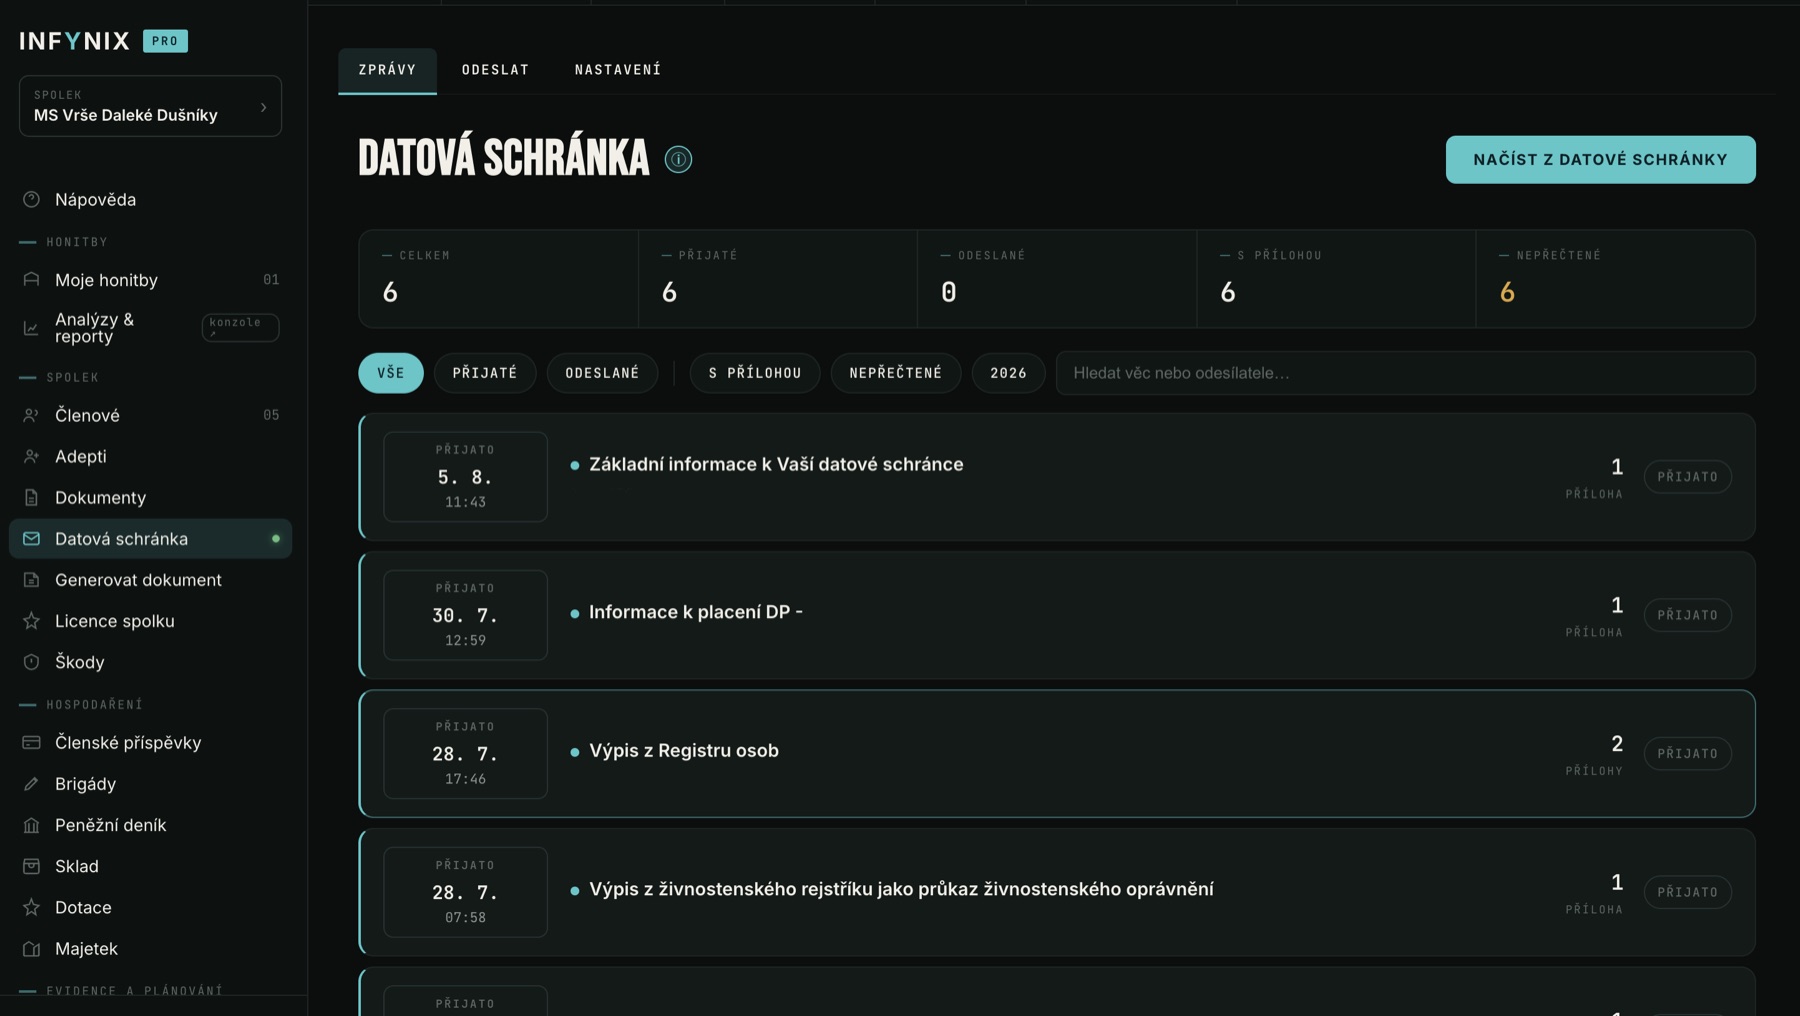Click the Moje honitby sidebar icon
The width and height of the screenshot is (1800, 1016).
tap(31, 280)
